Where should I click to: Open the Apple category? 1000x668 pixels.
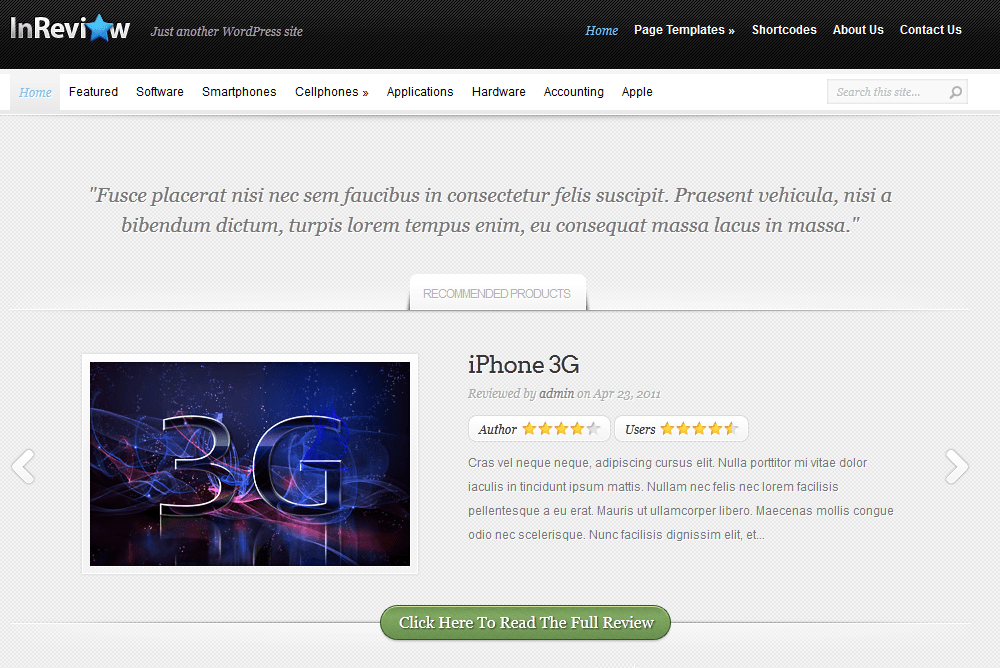point(636,92)
